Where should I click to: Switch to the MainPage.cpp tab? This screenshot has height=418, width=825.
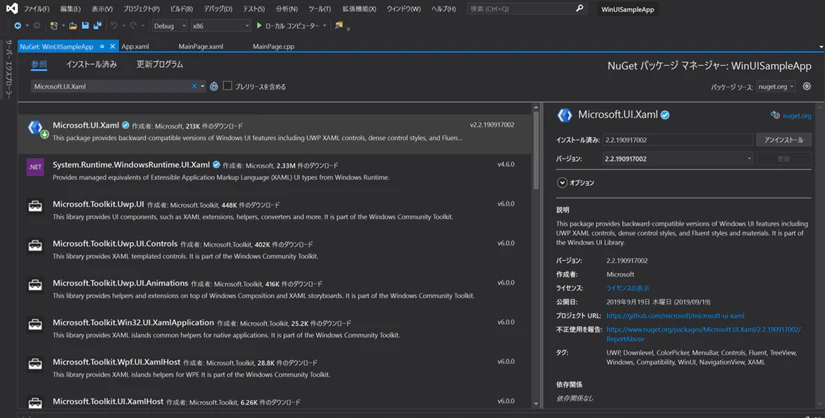(273, 46)
